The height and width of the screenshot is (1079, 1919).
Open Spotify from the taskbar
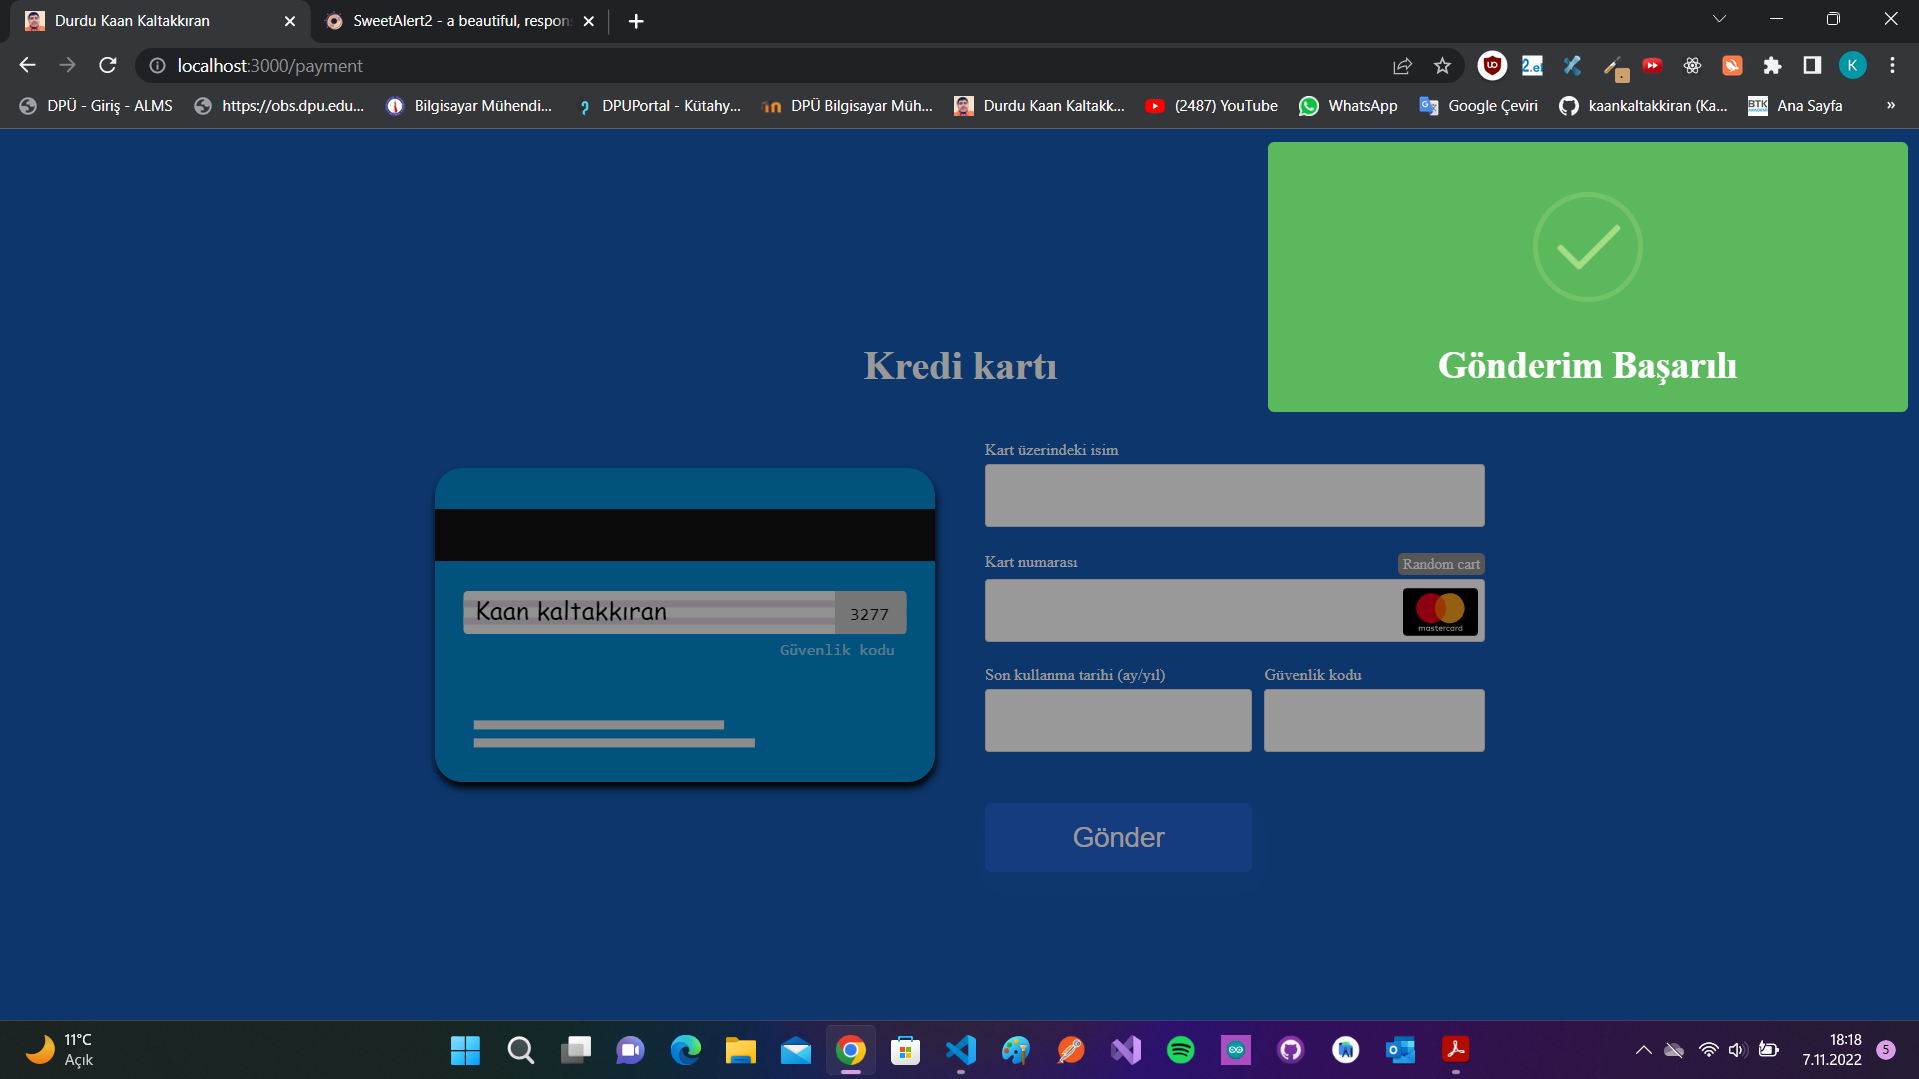pyautogui.click(x=1180, y=1051)
